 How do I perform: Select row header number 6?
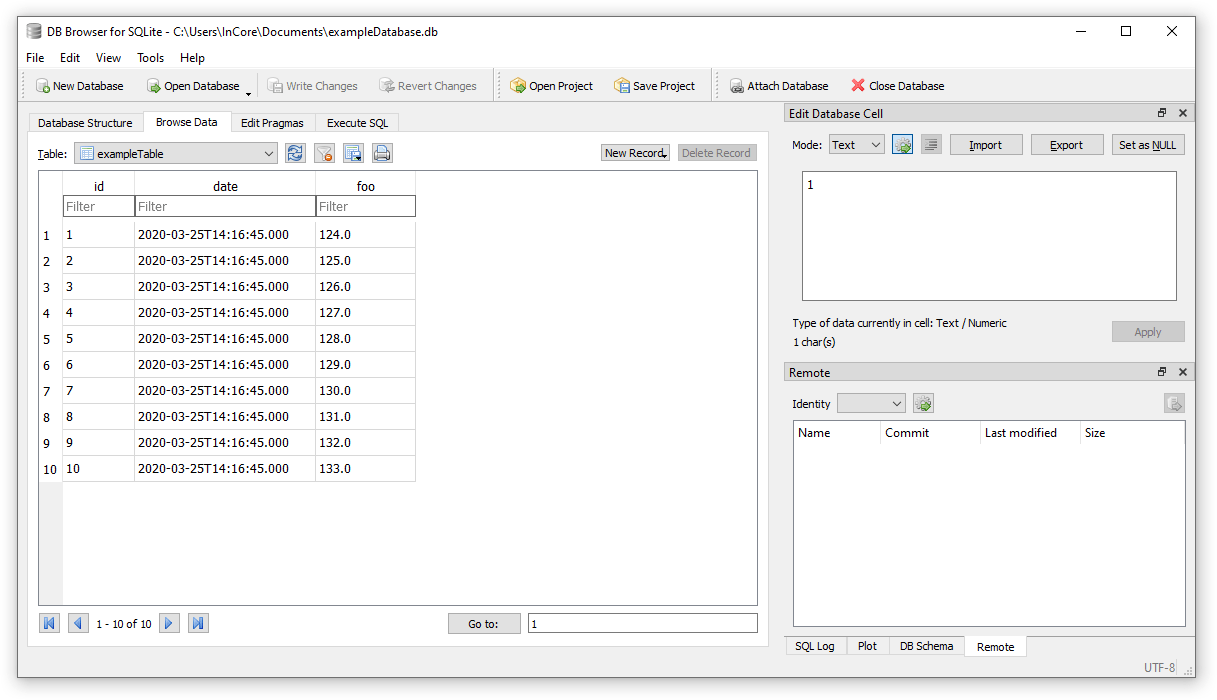tap(50, 365)
